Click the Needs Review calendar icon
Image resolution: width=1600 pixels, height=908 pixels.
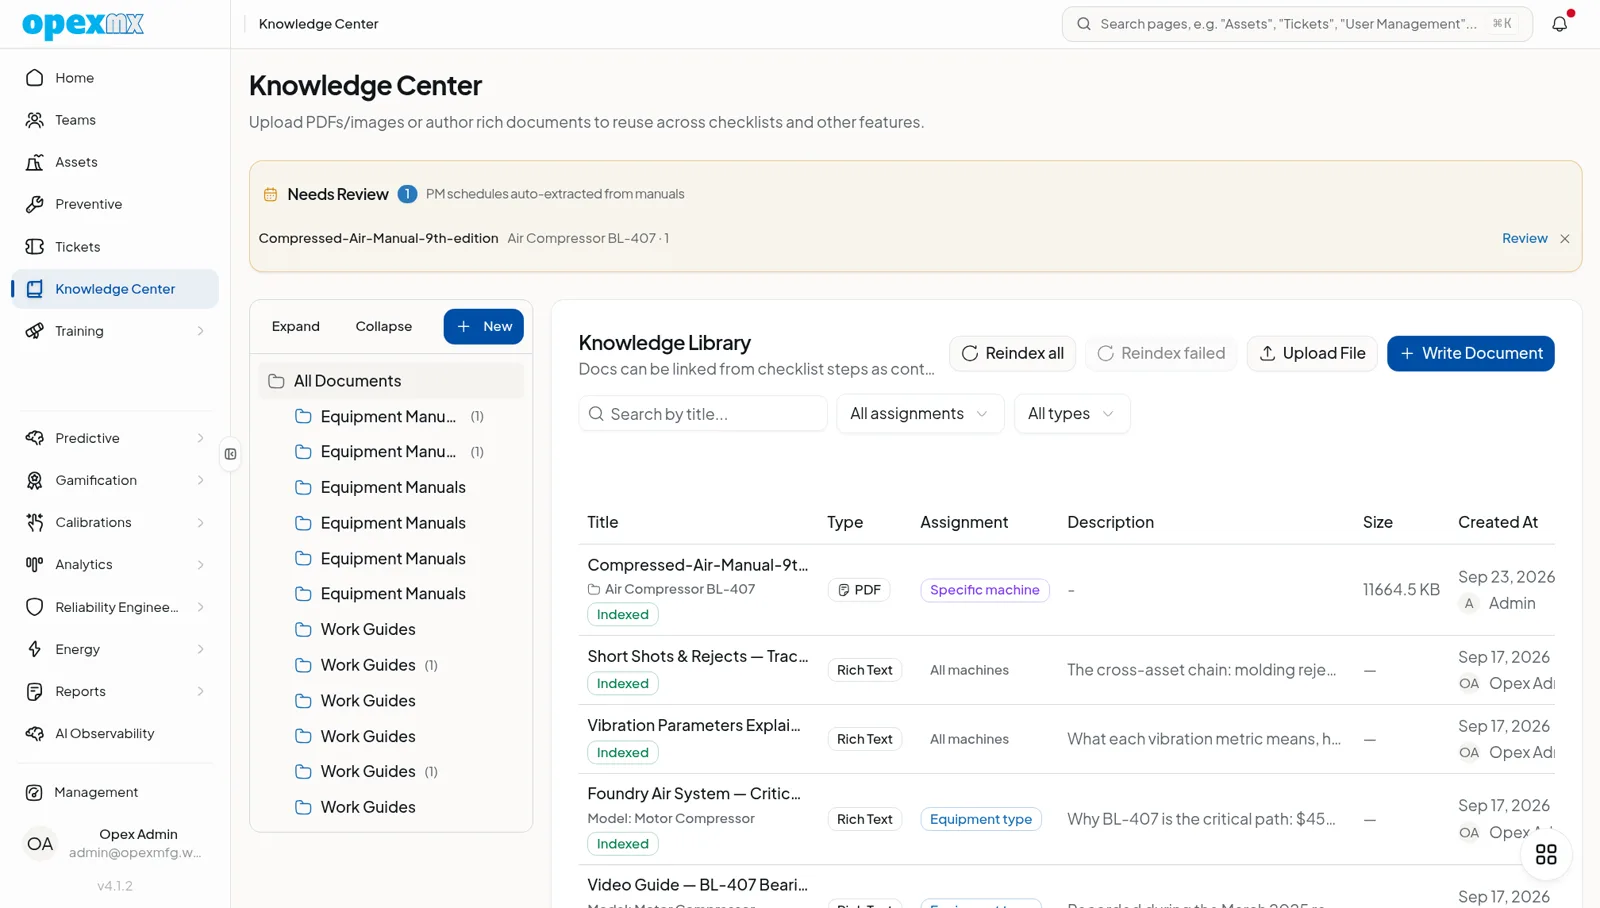(x=270, y=194)
